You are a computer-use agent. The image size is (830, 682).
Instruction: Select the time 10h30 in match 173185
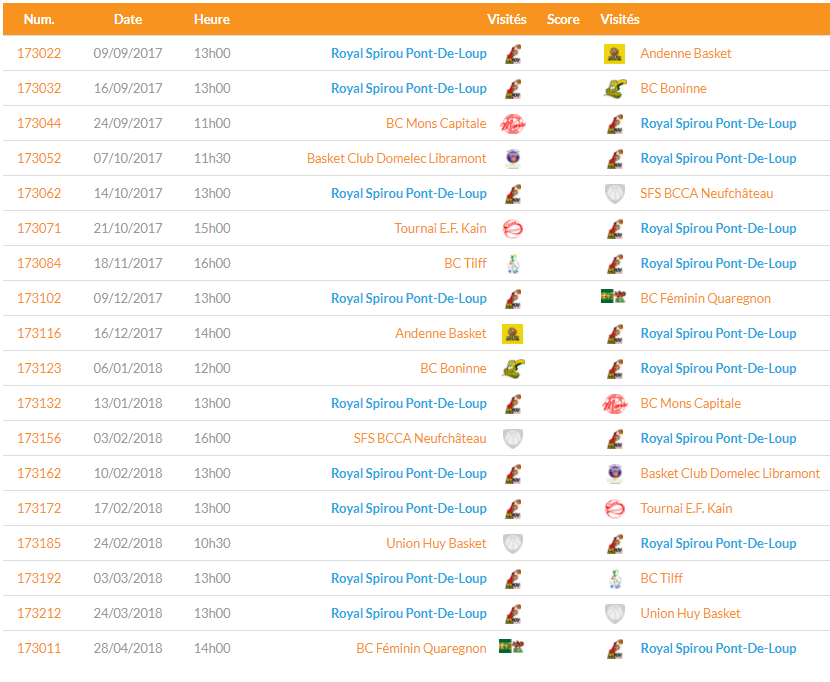tap(212, 543)
